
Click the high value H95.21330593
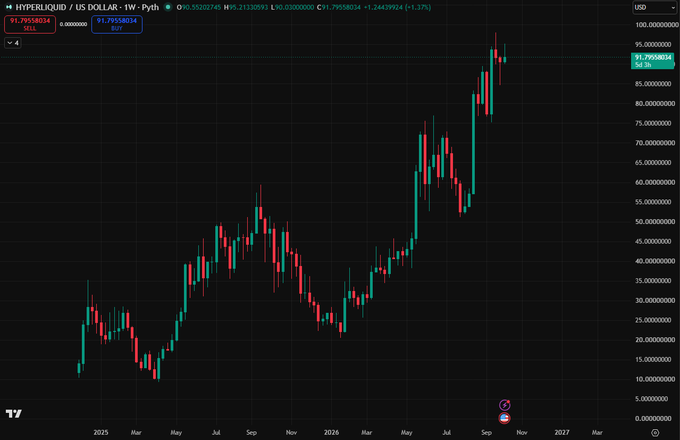246,7
